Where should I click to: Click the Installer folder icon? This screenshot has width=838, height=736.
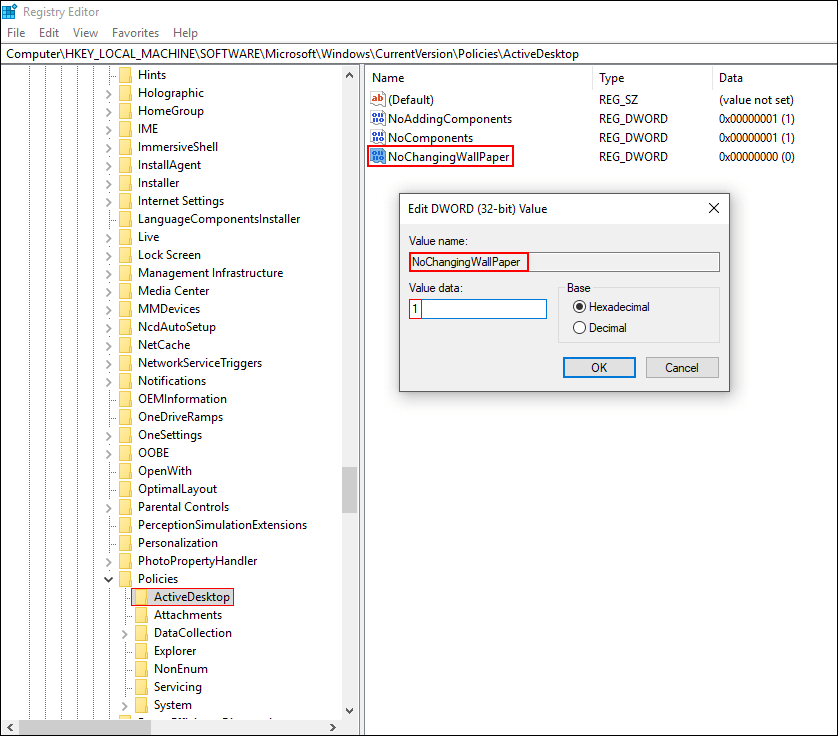(x=125, y=183)
